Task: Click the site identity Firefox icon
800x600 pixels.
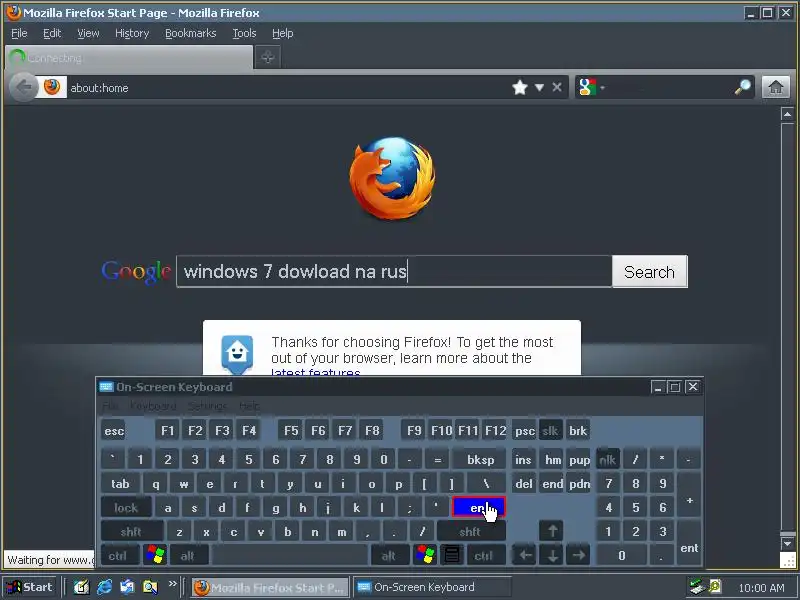Action: tap(52, 87)
